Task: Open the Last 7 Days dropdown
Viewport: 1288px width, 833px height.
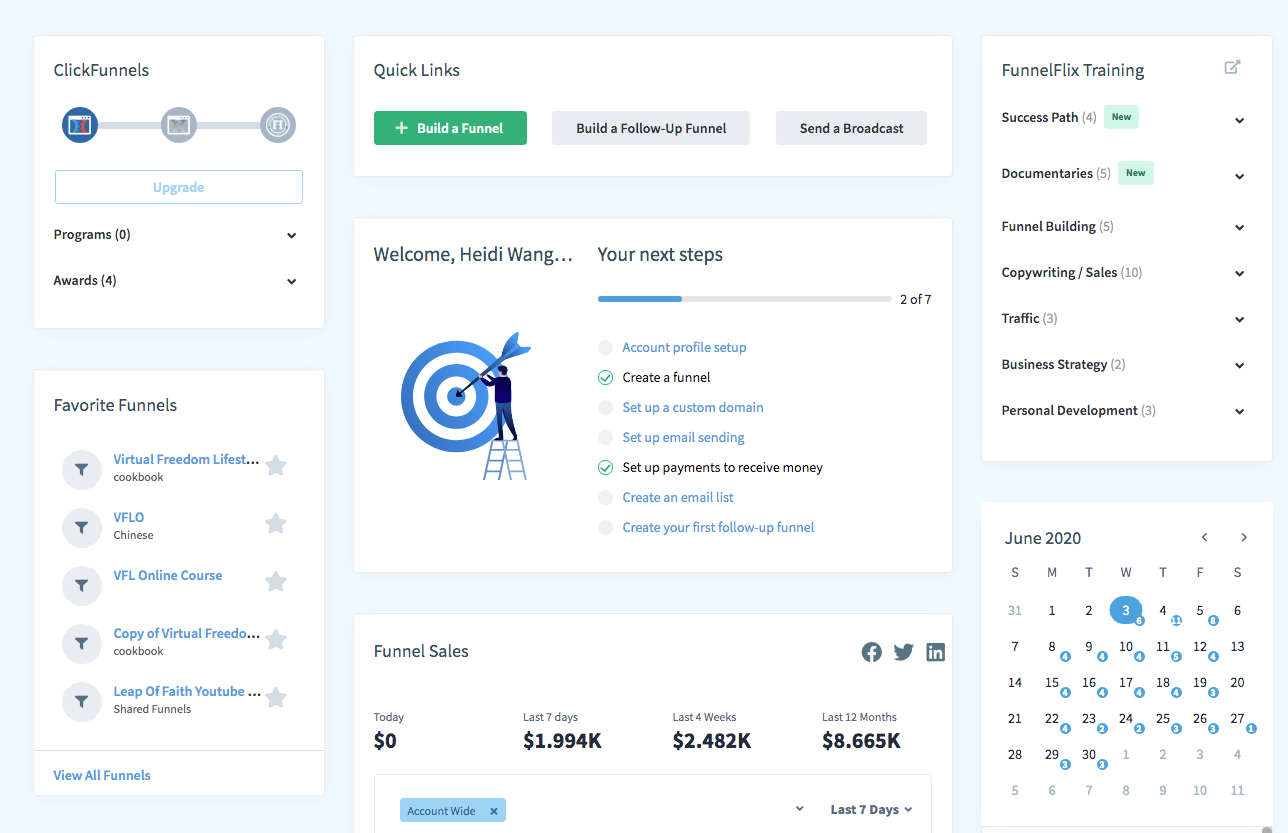Action: [871, 810]
